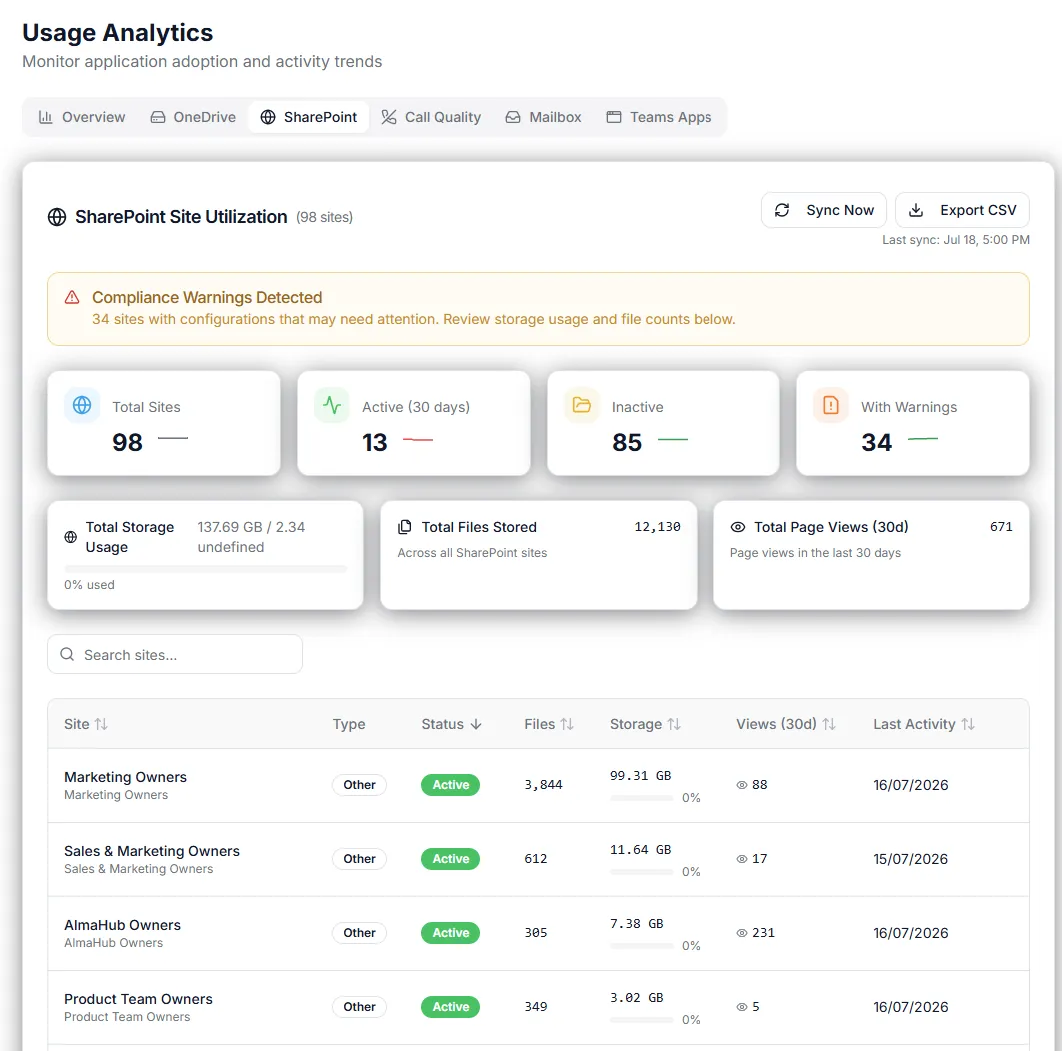This screenshot has height=1051, width=1062.
Task: Sort table by Last Activity column
Action: pyautogui.click(x=924, y=724)
